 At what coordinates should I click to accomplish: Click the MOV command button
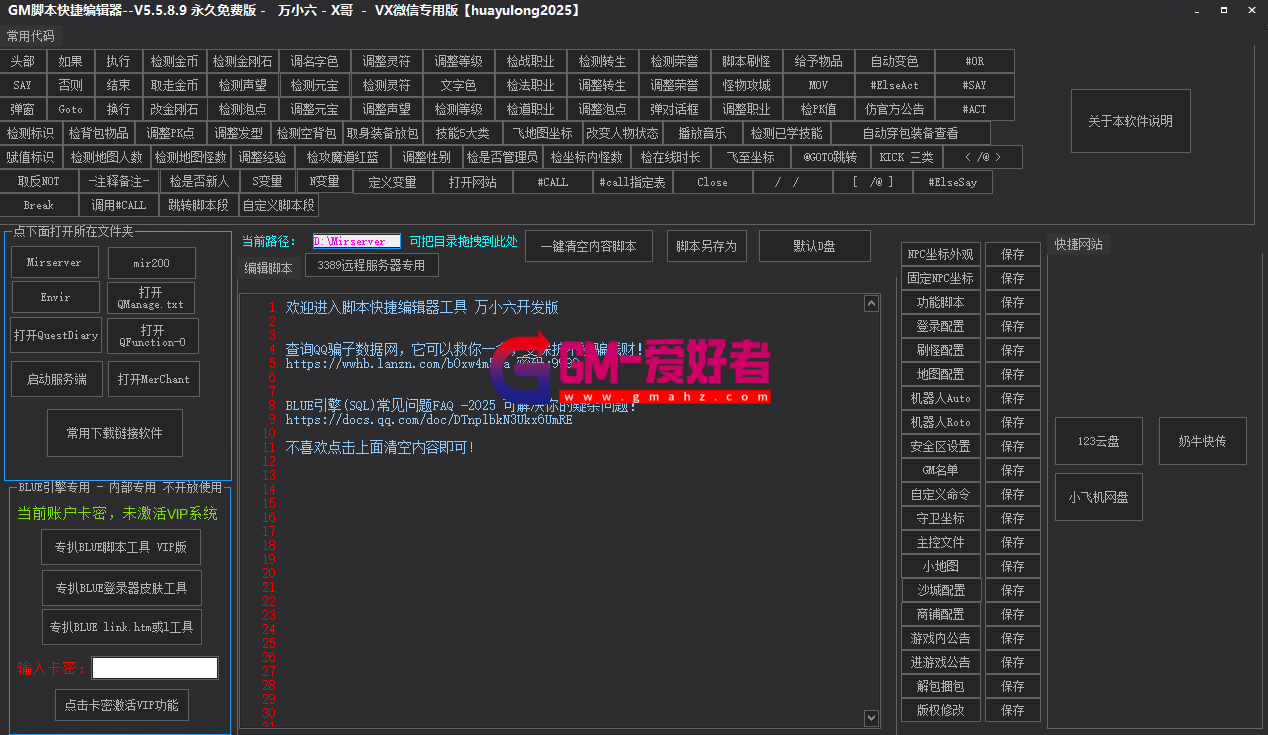(x=818, y=85)
